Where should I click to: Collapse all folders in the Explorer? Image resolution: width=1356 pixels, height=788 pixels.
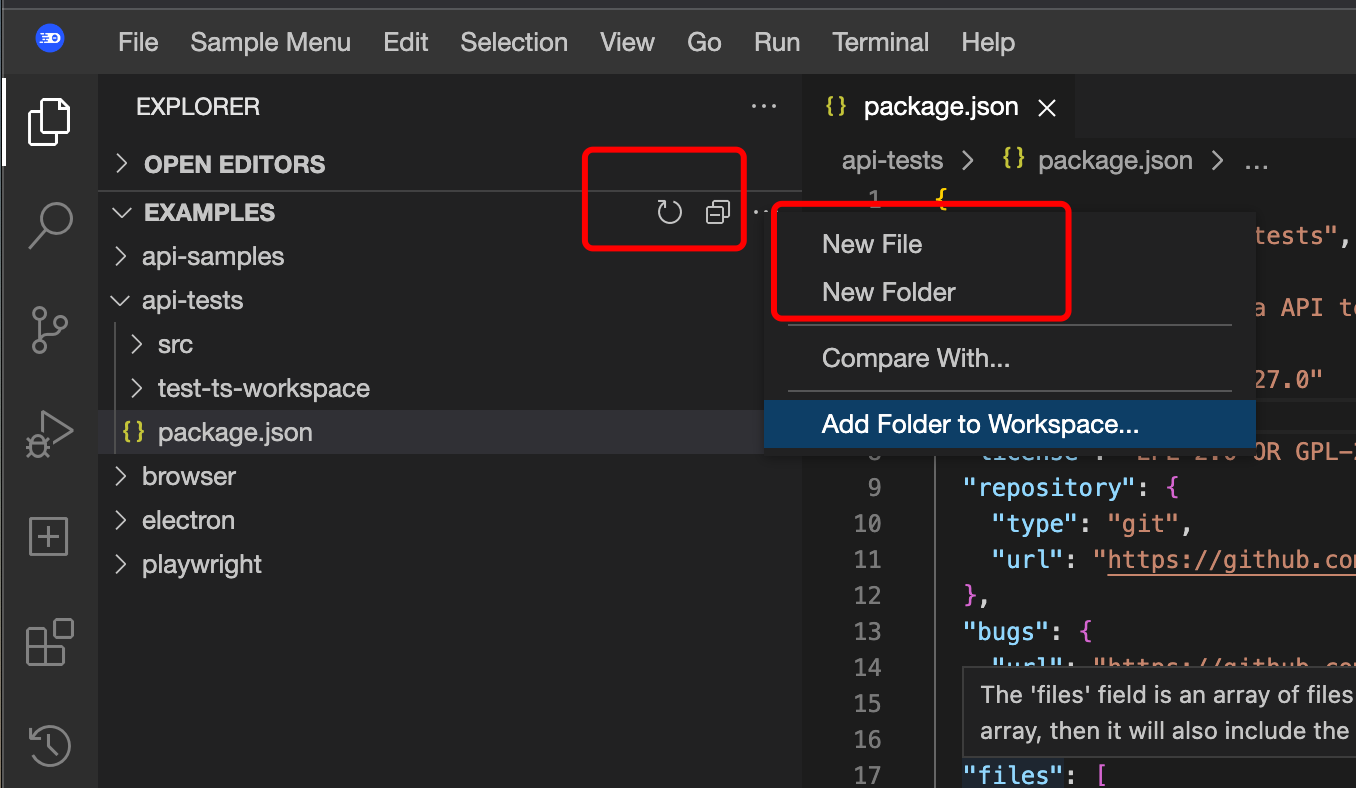(x=717, y=212)
